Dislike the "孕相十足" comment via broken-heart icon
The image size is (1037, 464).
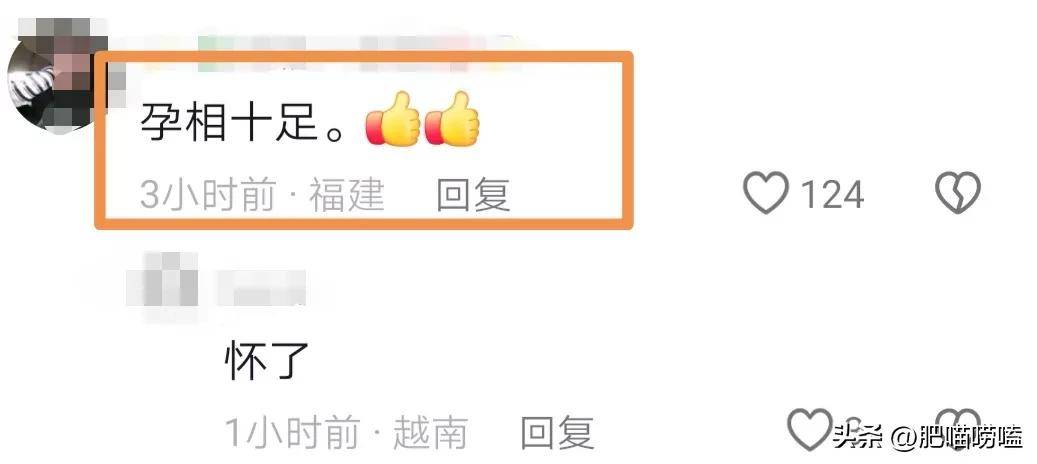[x=958, y=193]
